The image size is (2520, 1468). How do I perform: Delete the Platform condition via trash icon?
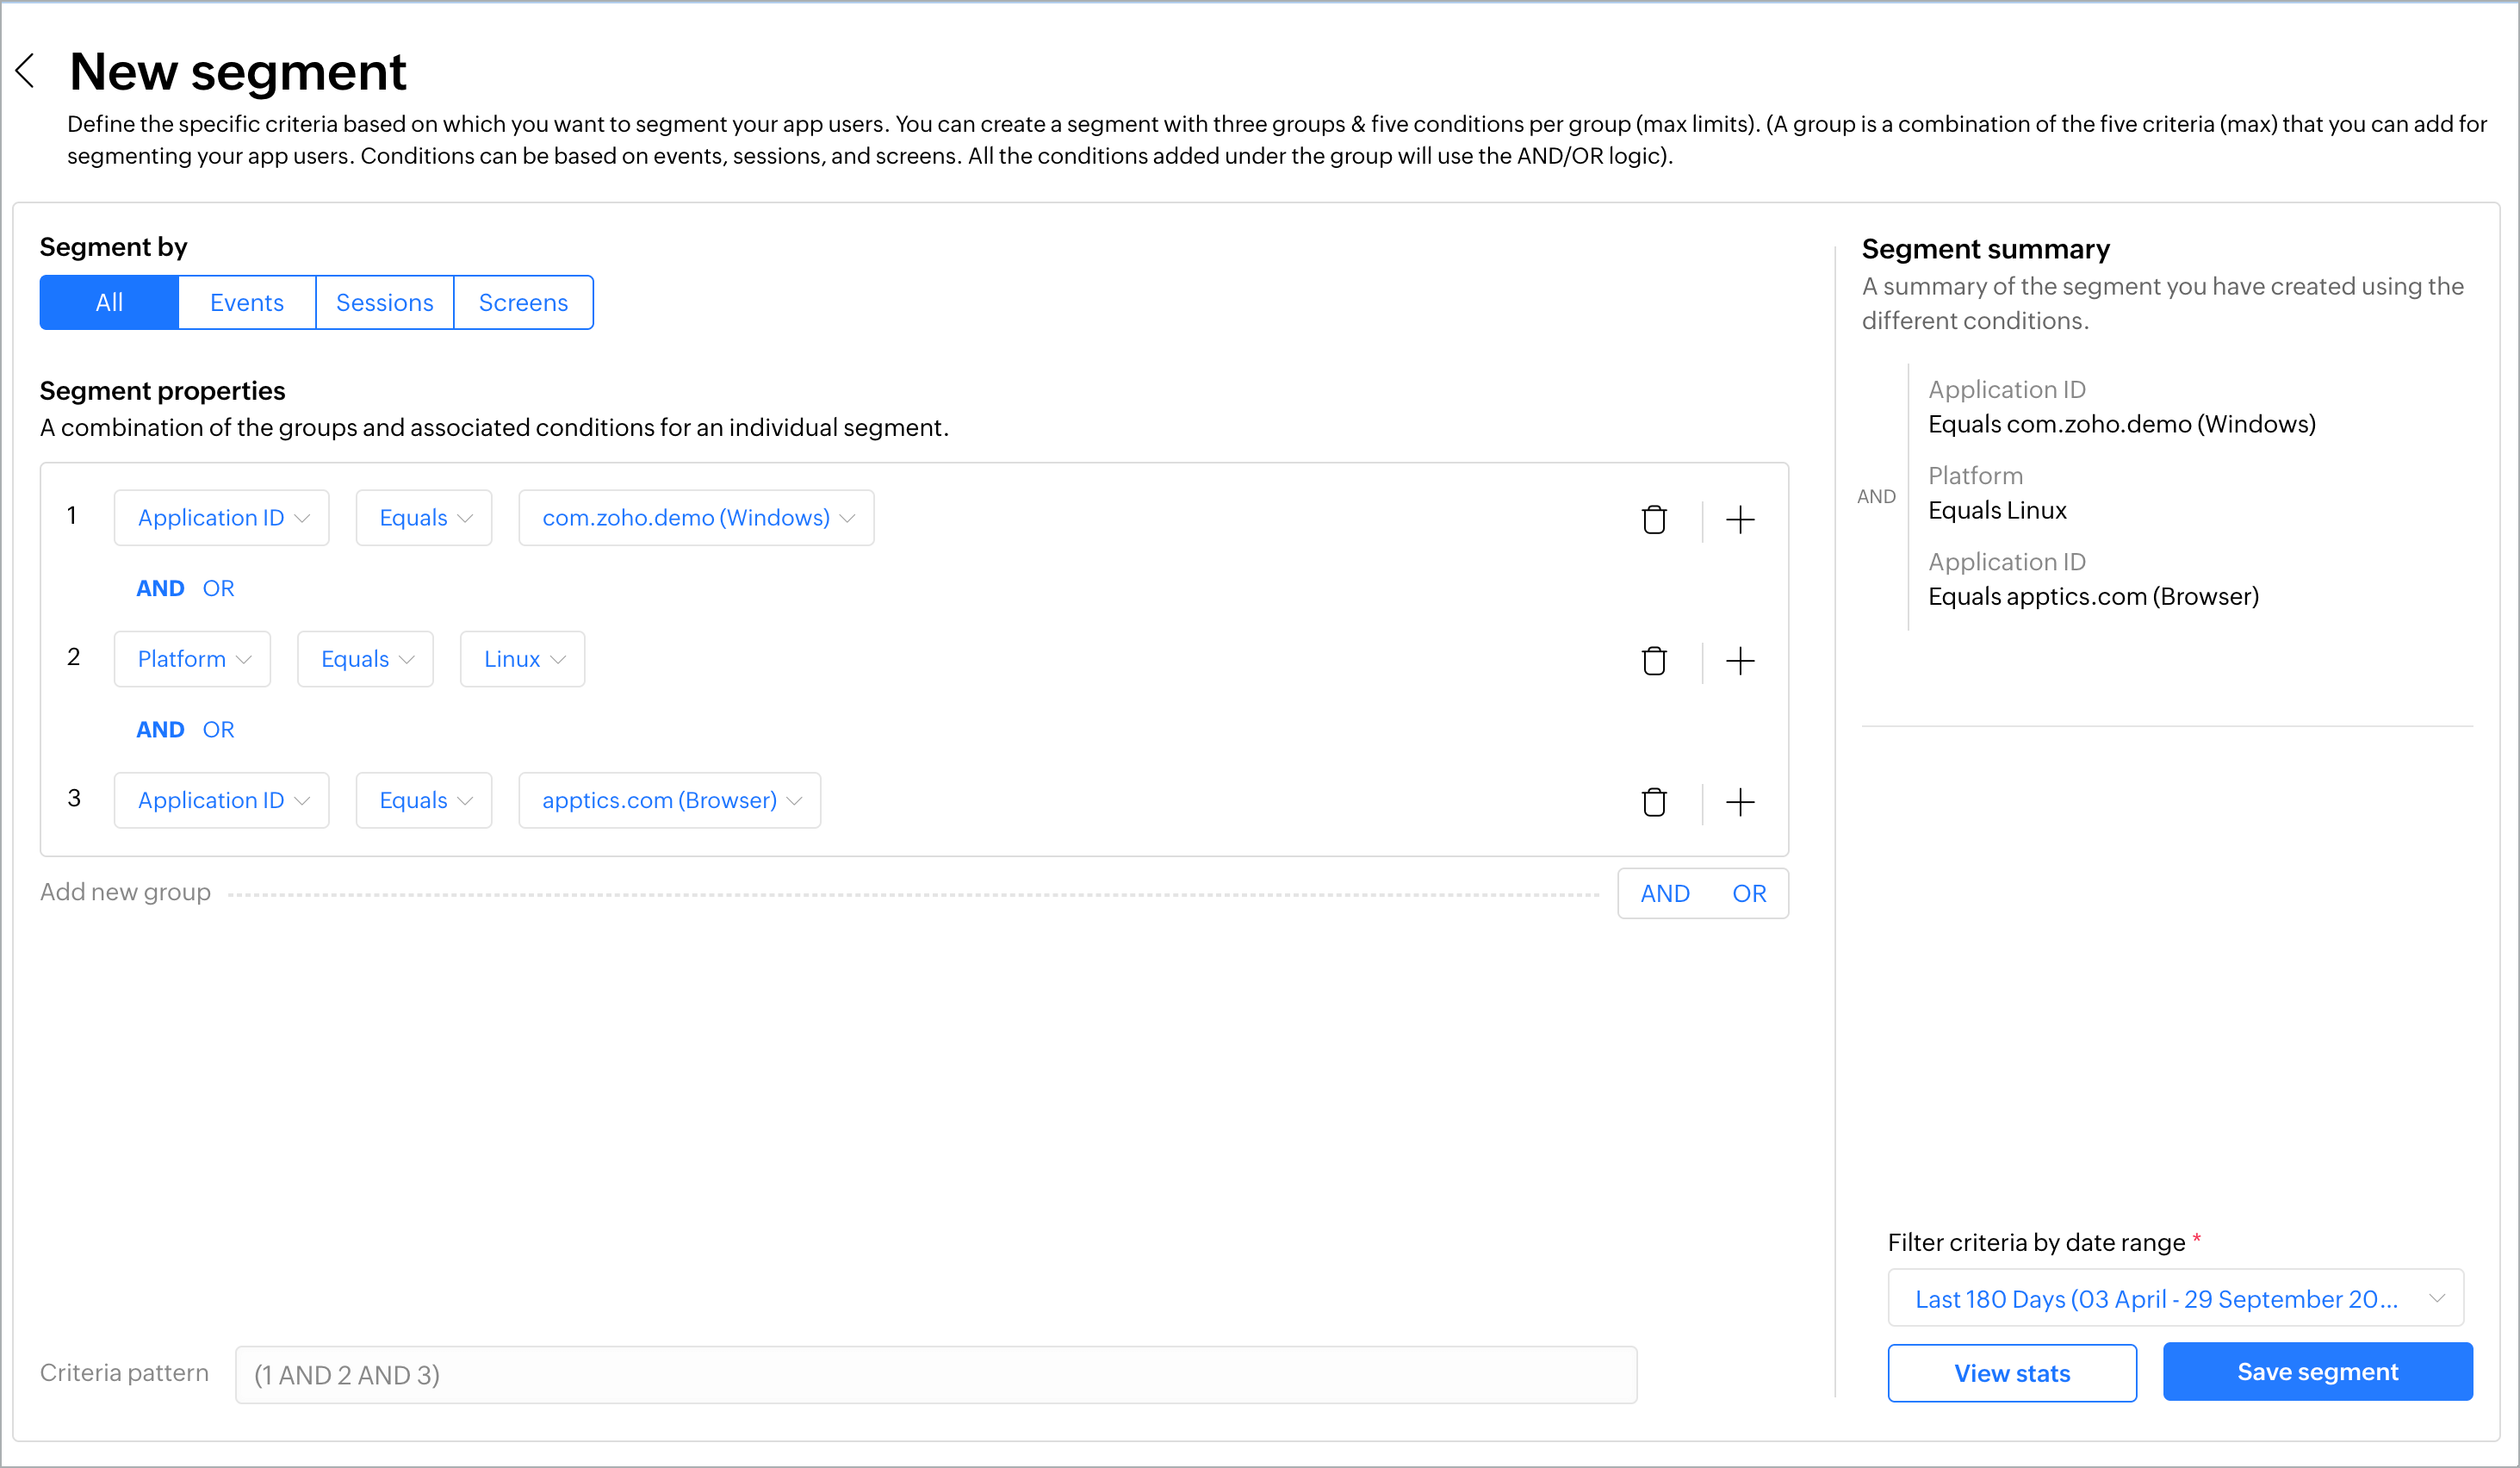[x=1654, y=661]
